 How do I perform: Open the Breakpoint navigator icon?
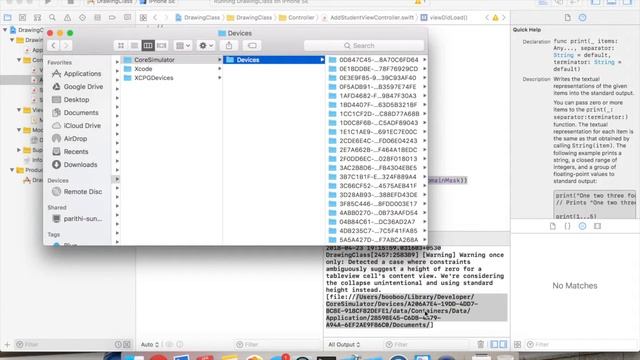coord(112,18)
